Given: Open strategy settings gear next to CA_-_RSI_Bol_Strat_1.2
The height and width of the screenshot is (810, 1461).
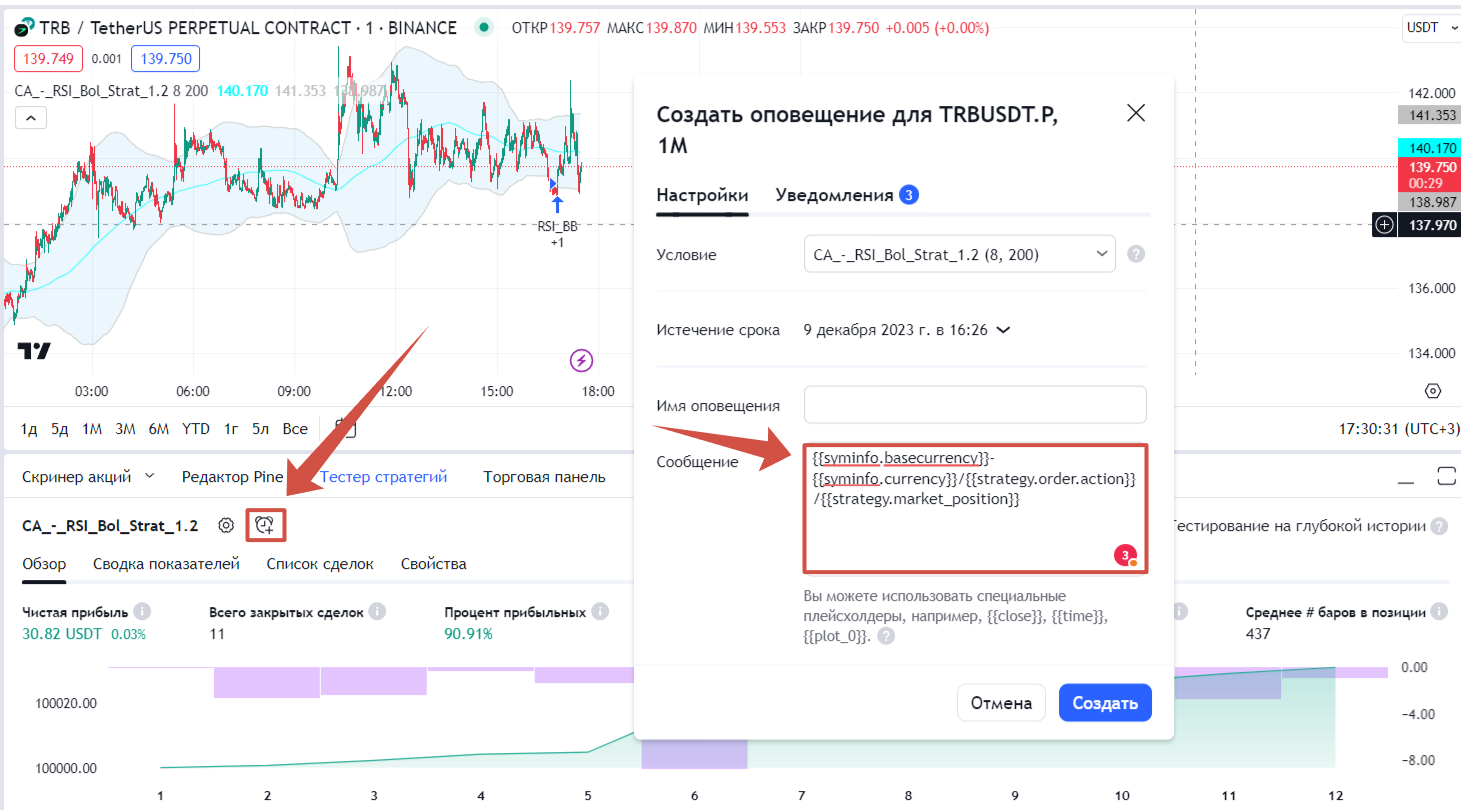Looking at the screenshot, I should [227, 525].
